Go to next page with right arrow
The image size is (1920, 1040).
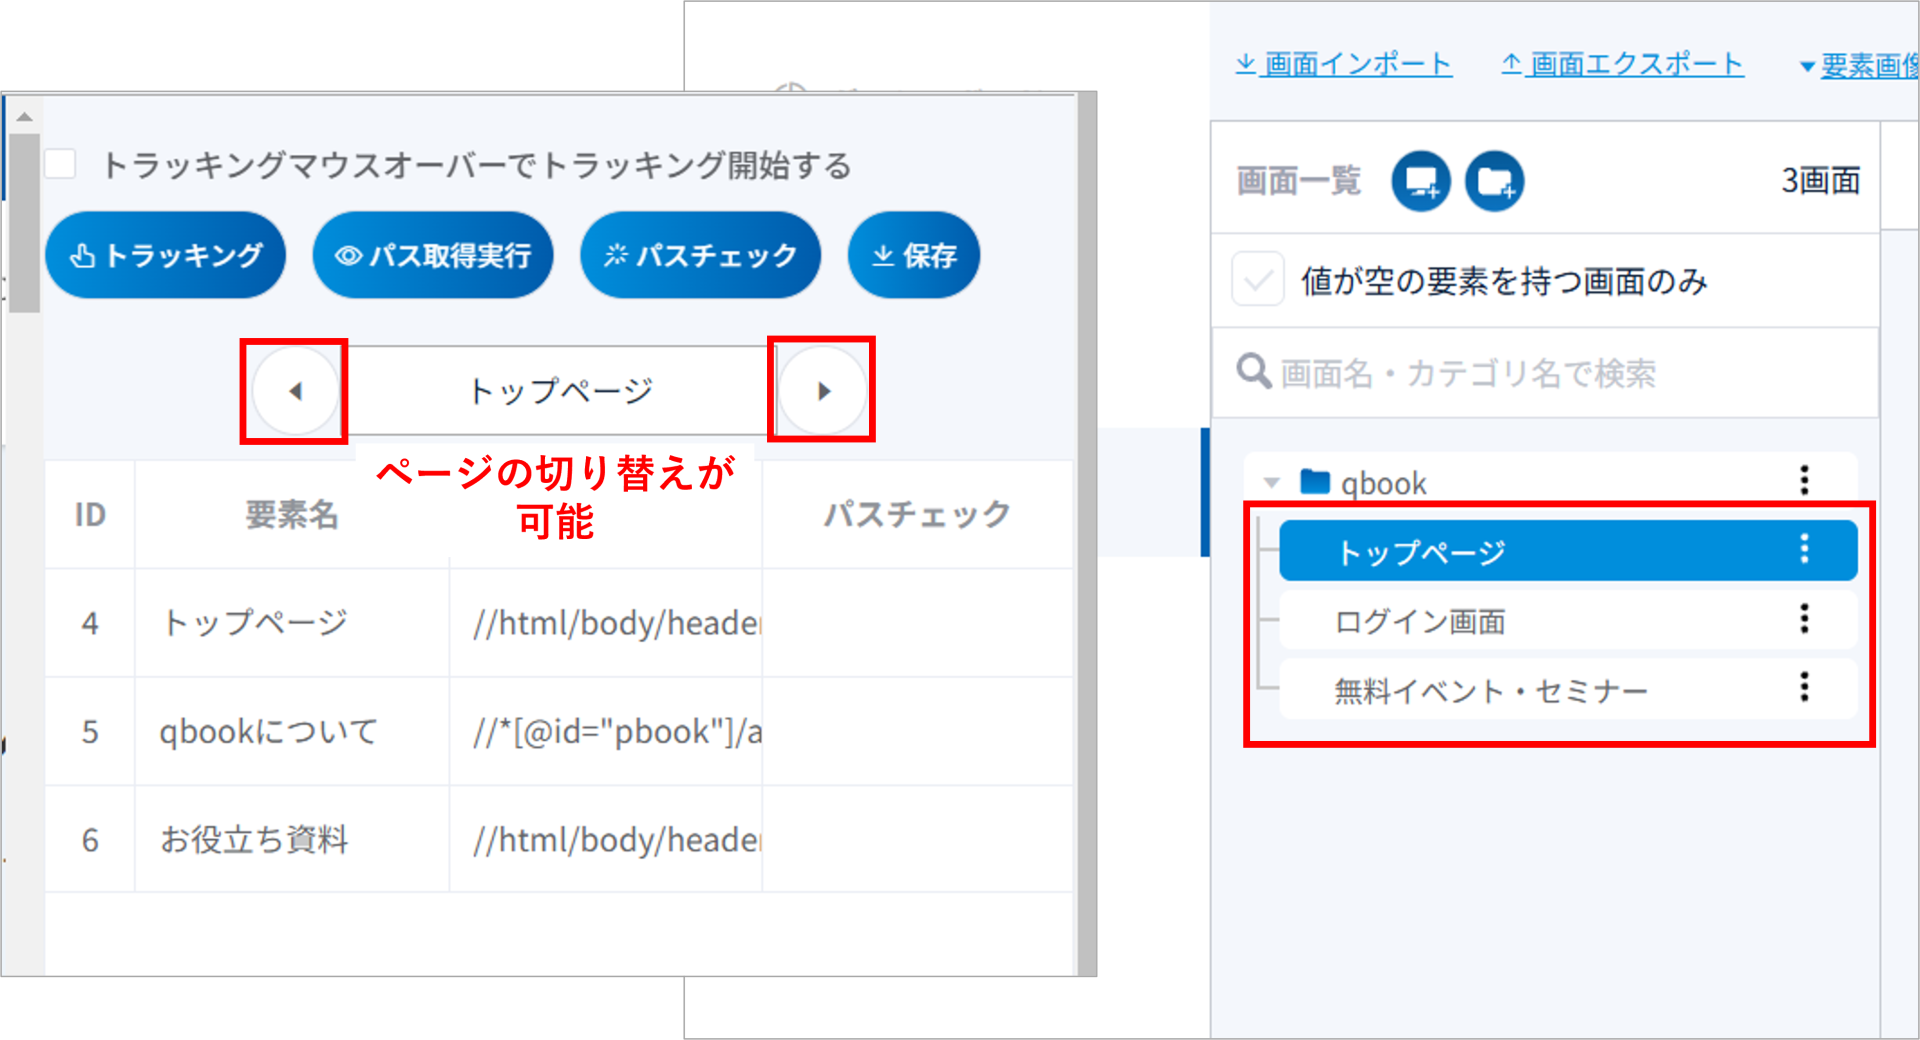(x=822, y=391)
